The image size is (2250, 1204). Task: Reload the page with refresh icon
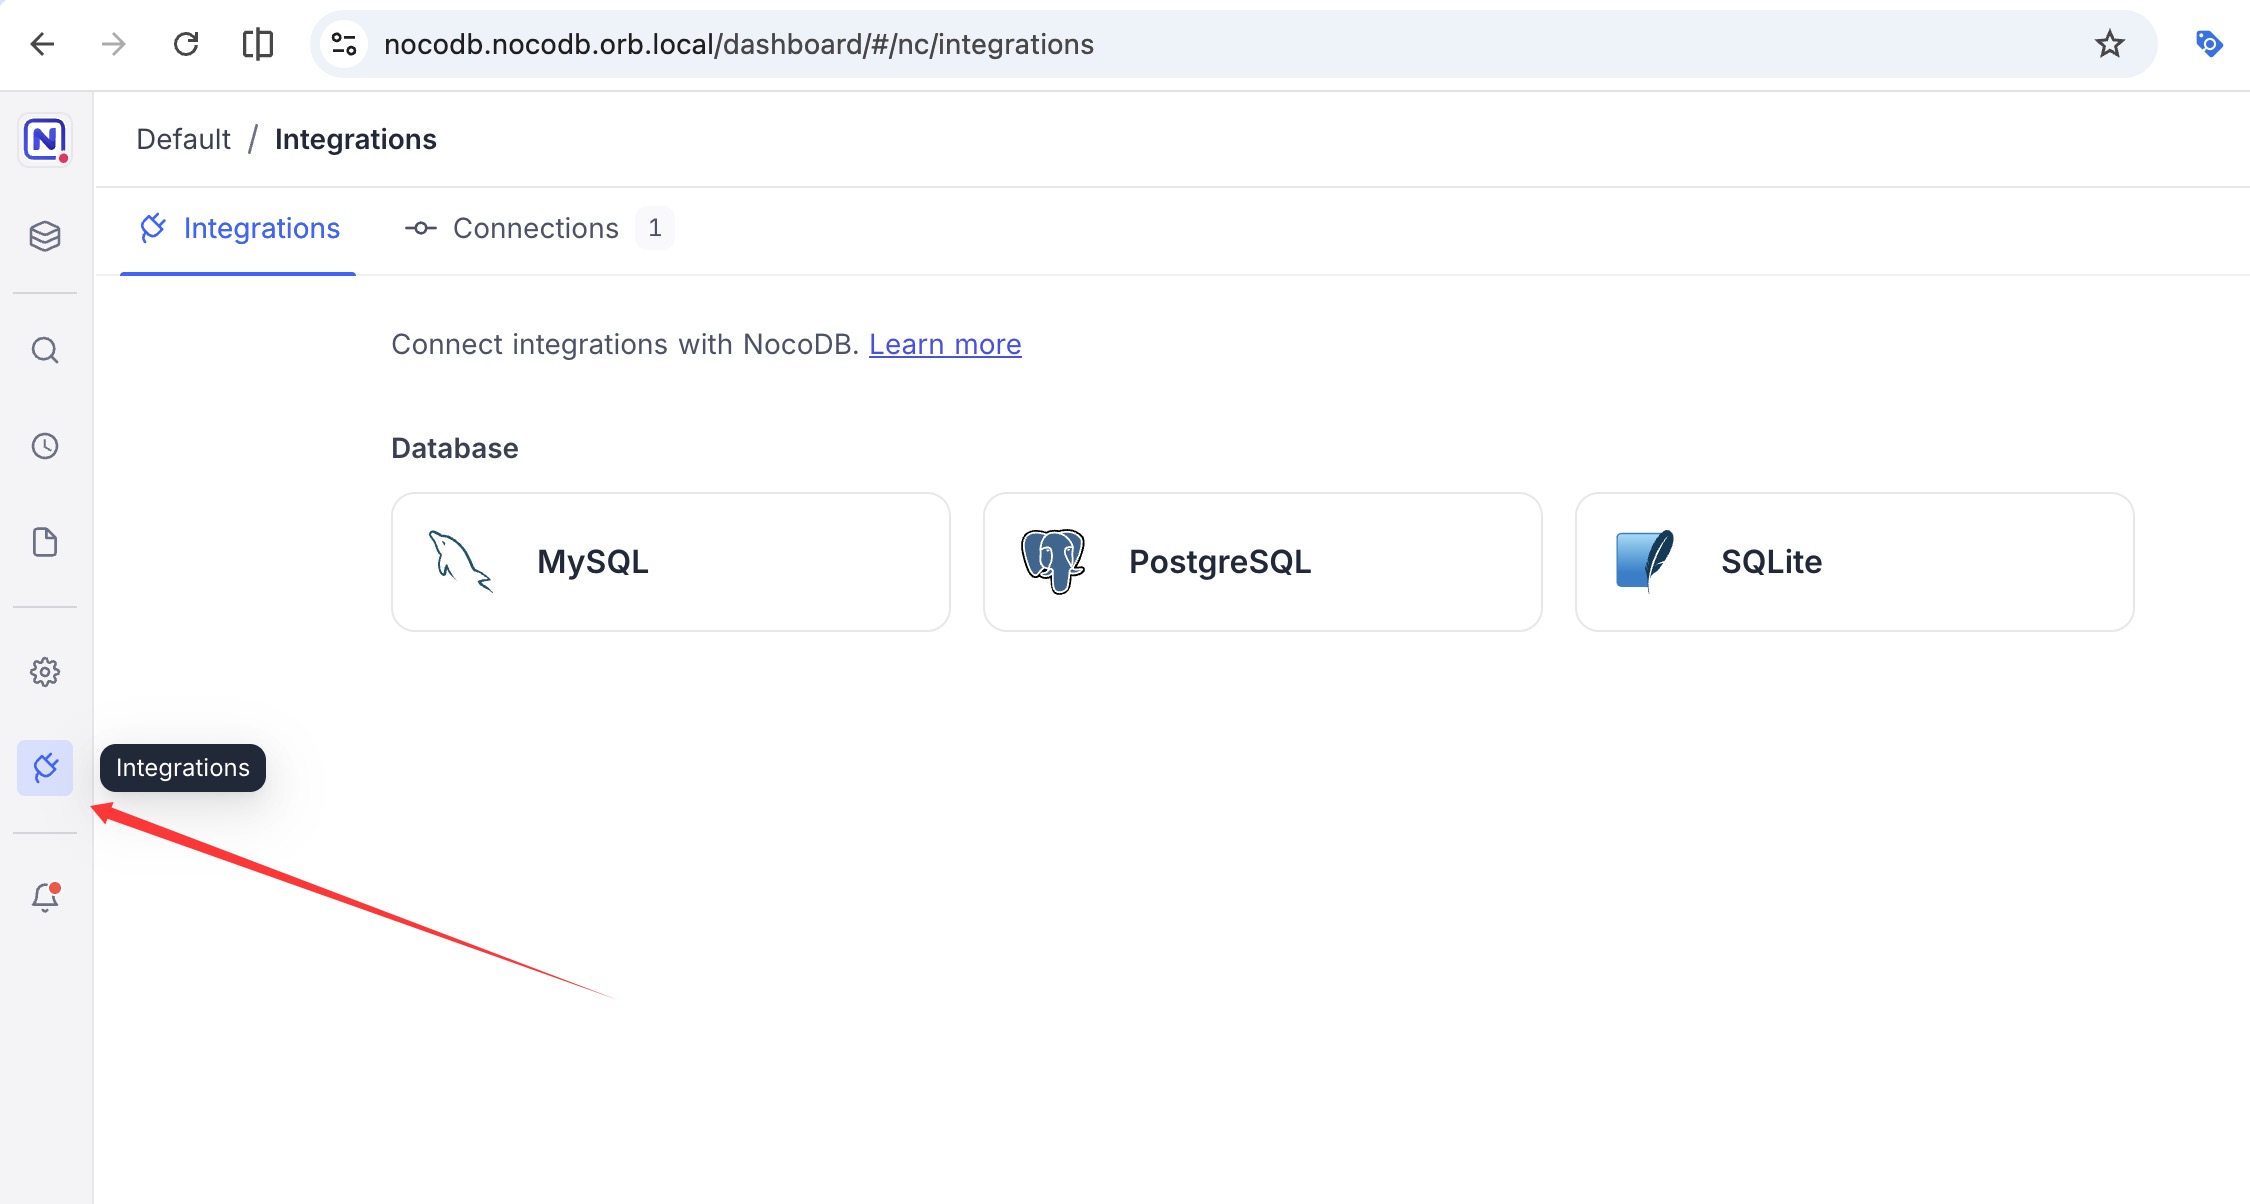coord(186,45)
